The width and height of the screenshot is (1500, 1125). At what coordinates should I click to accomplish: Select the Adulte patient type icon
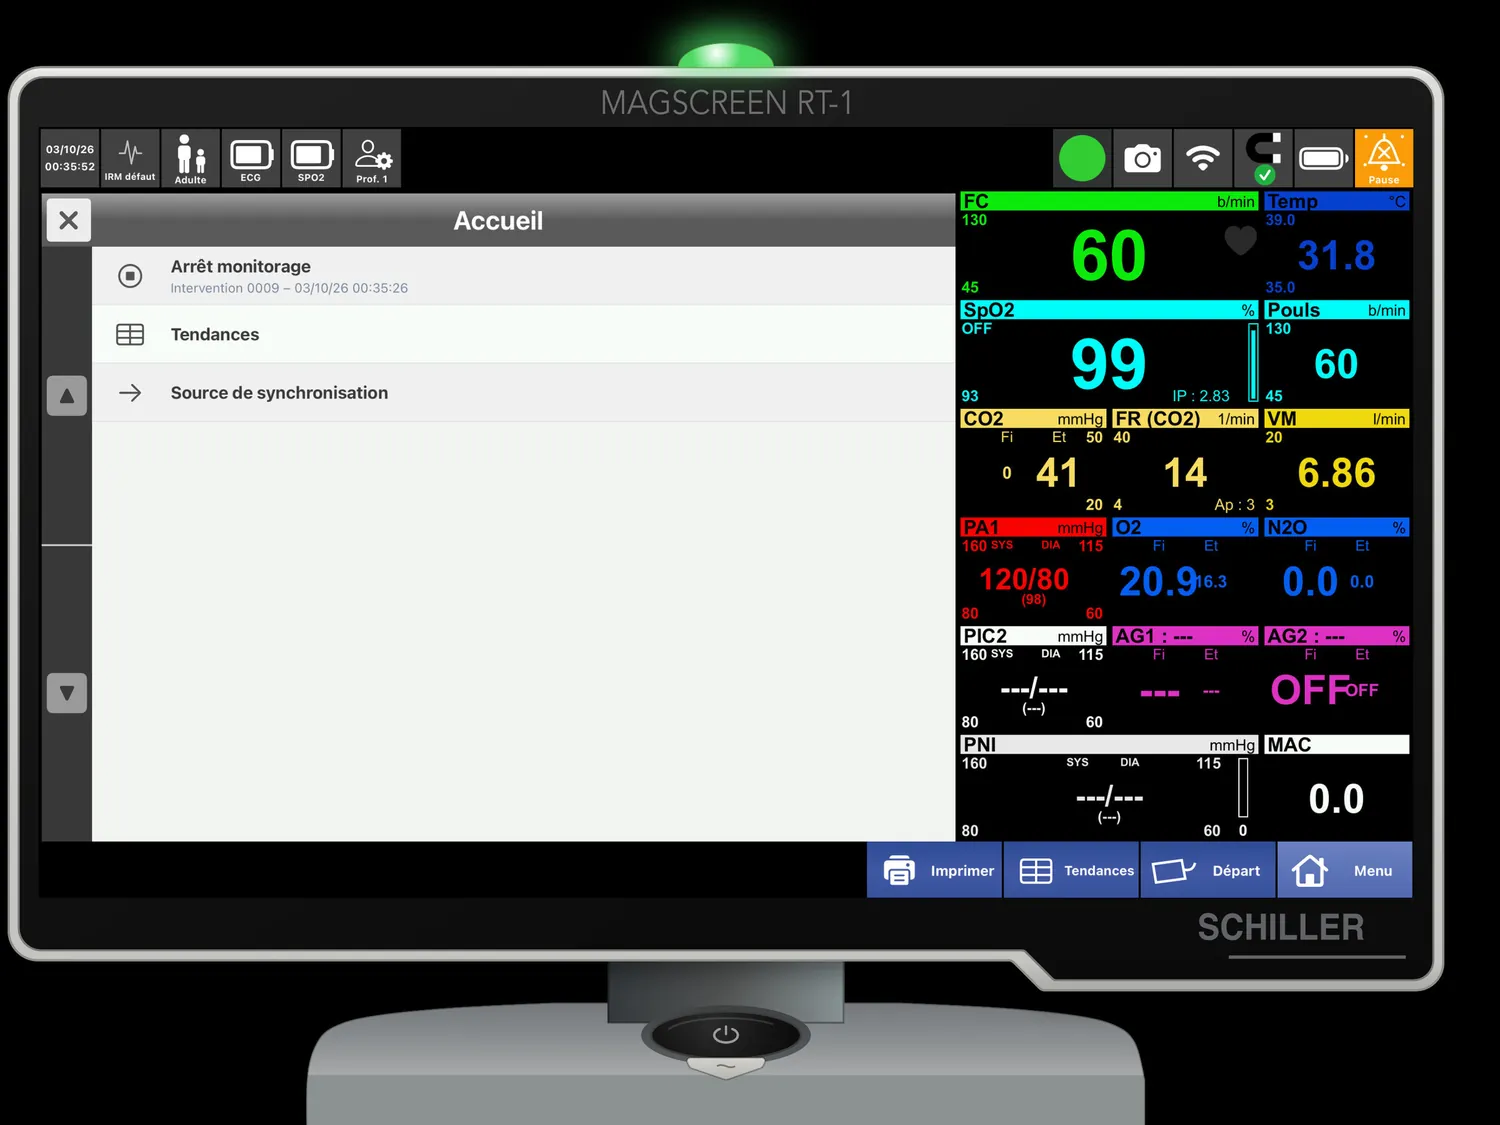[x=190, y=158]
